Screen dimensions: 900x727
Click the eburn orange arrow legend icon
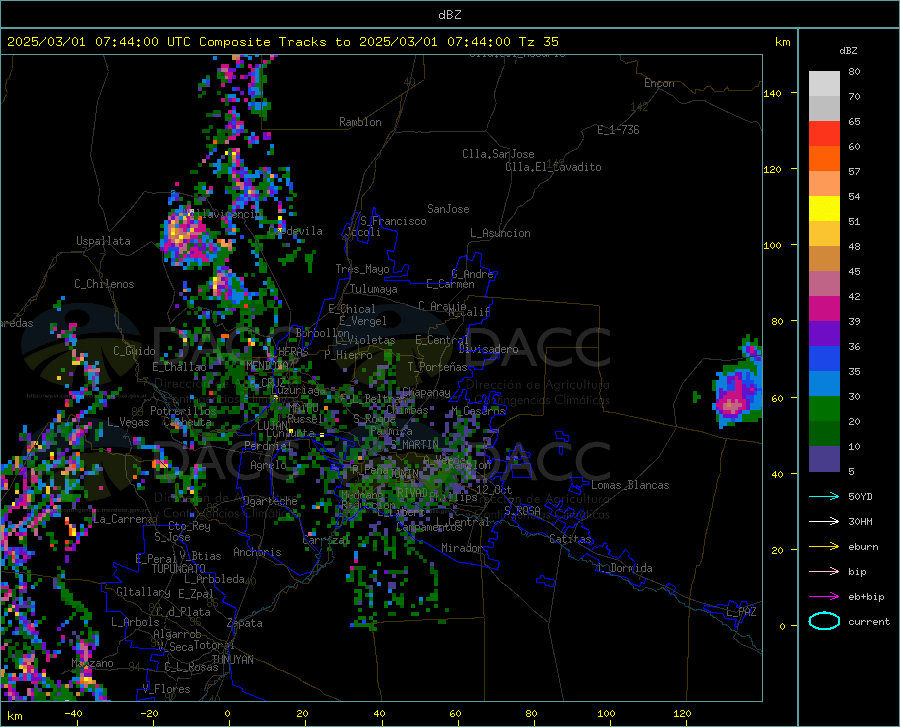point(824,547)
